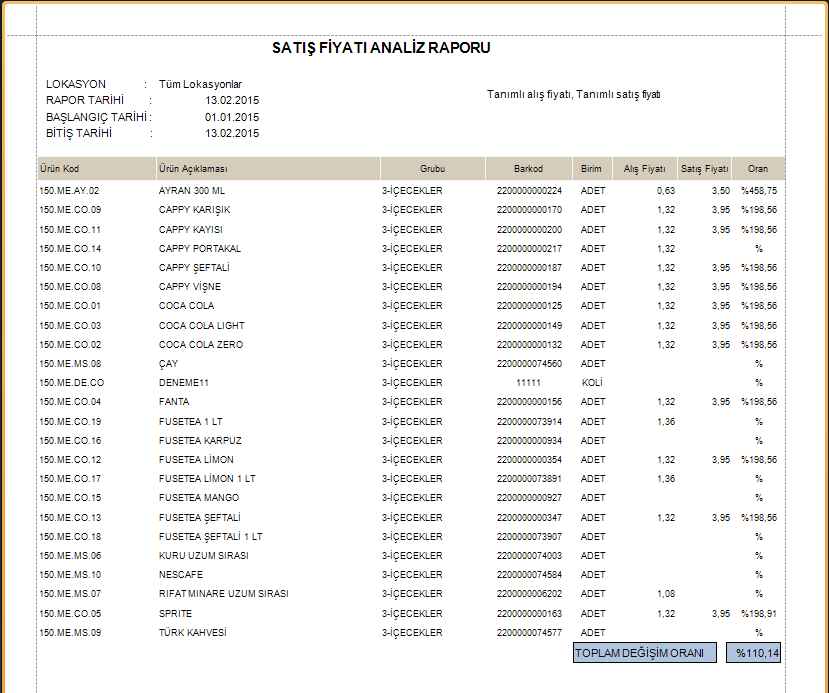Click the 'Grubu' column header
This screenshot has width=829, height=693.
coord(432,169)
